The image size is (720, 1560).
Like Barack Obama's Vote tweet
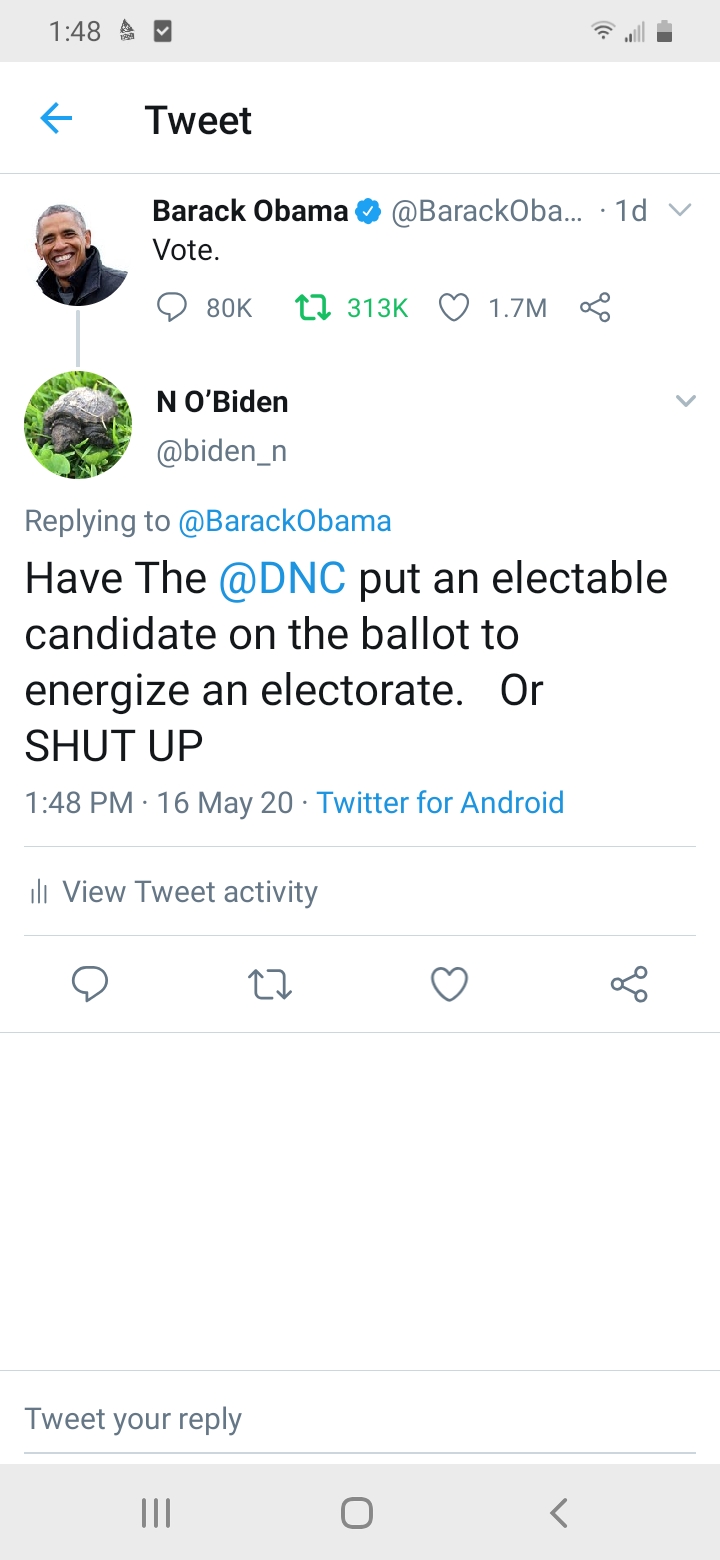coord(454,308)
